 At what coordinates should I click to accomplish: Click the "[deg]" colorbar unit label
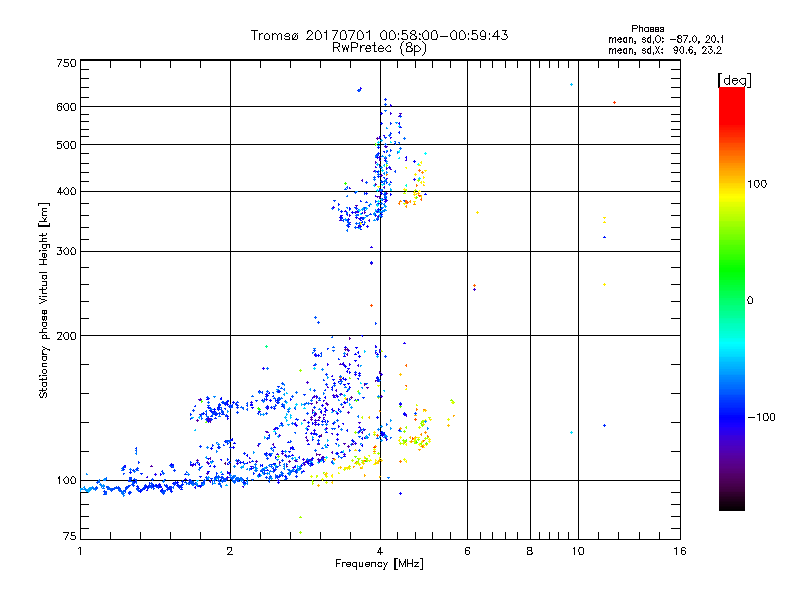pos(734,80)
